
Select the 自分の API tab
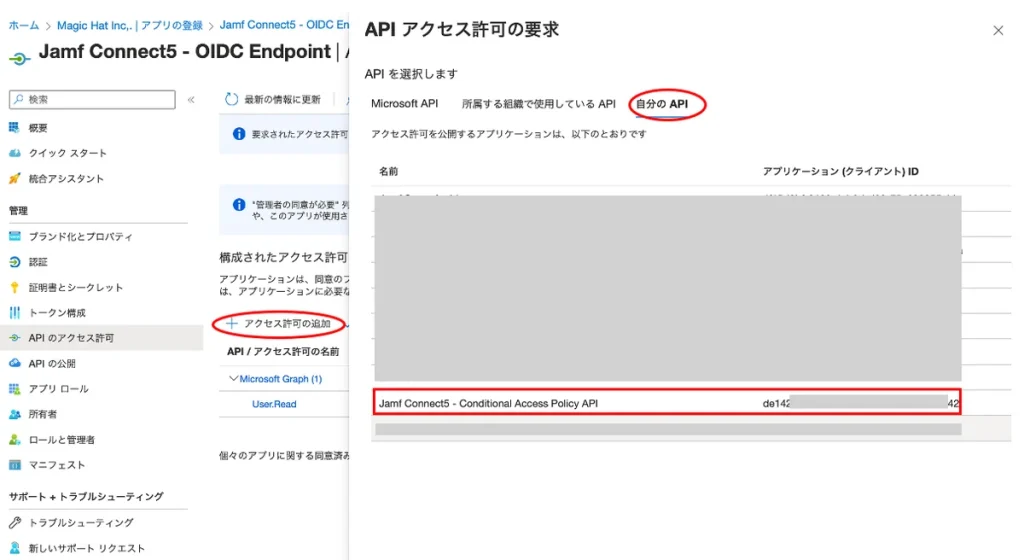point(663,104)
